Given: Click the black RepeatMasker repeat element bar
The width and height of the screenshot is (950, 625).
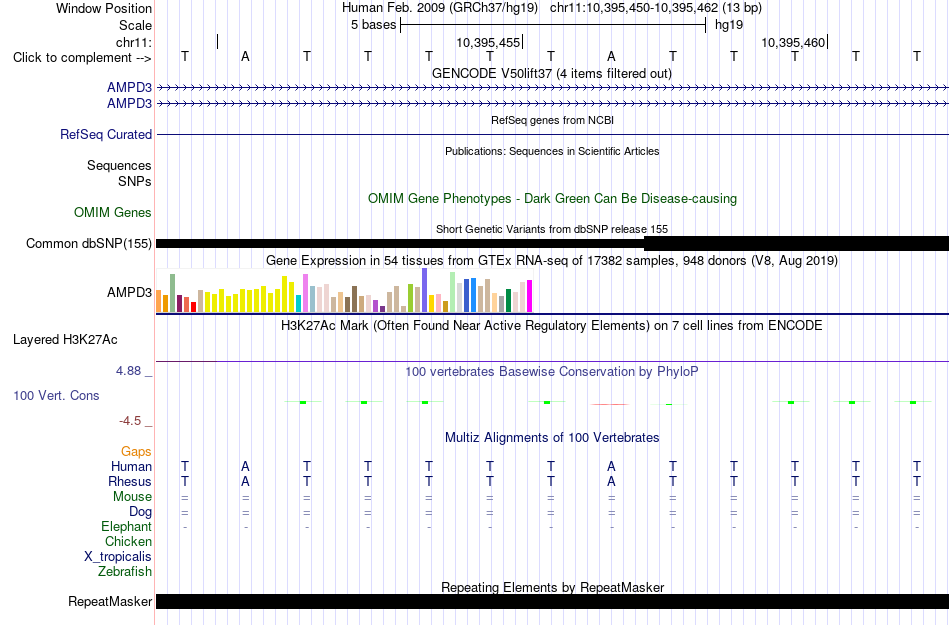Looking at the screenshot, I should click(x=553, y=601).
